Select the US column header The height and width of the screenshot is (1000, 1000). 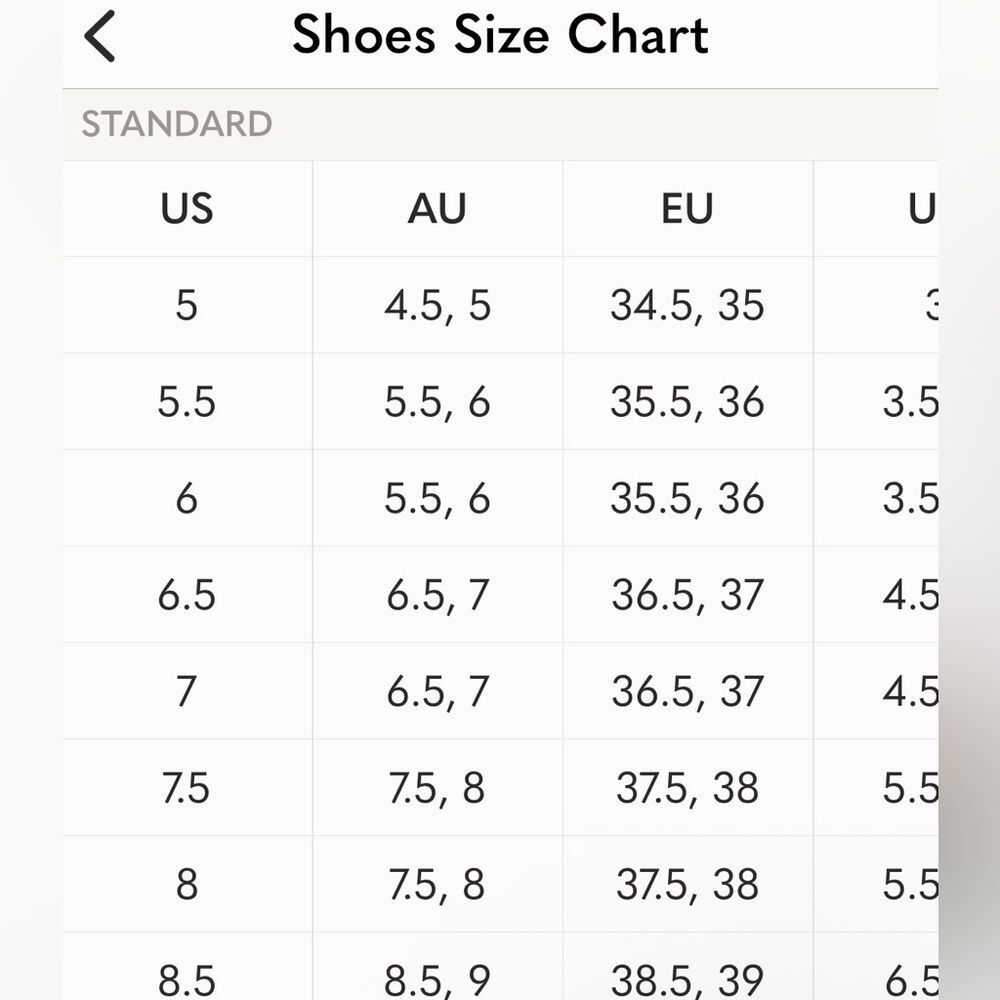coord(187,209)
